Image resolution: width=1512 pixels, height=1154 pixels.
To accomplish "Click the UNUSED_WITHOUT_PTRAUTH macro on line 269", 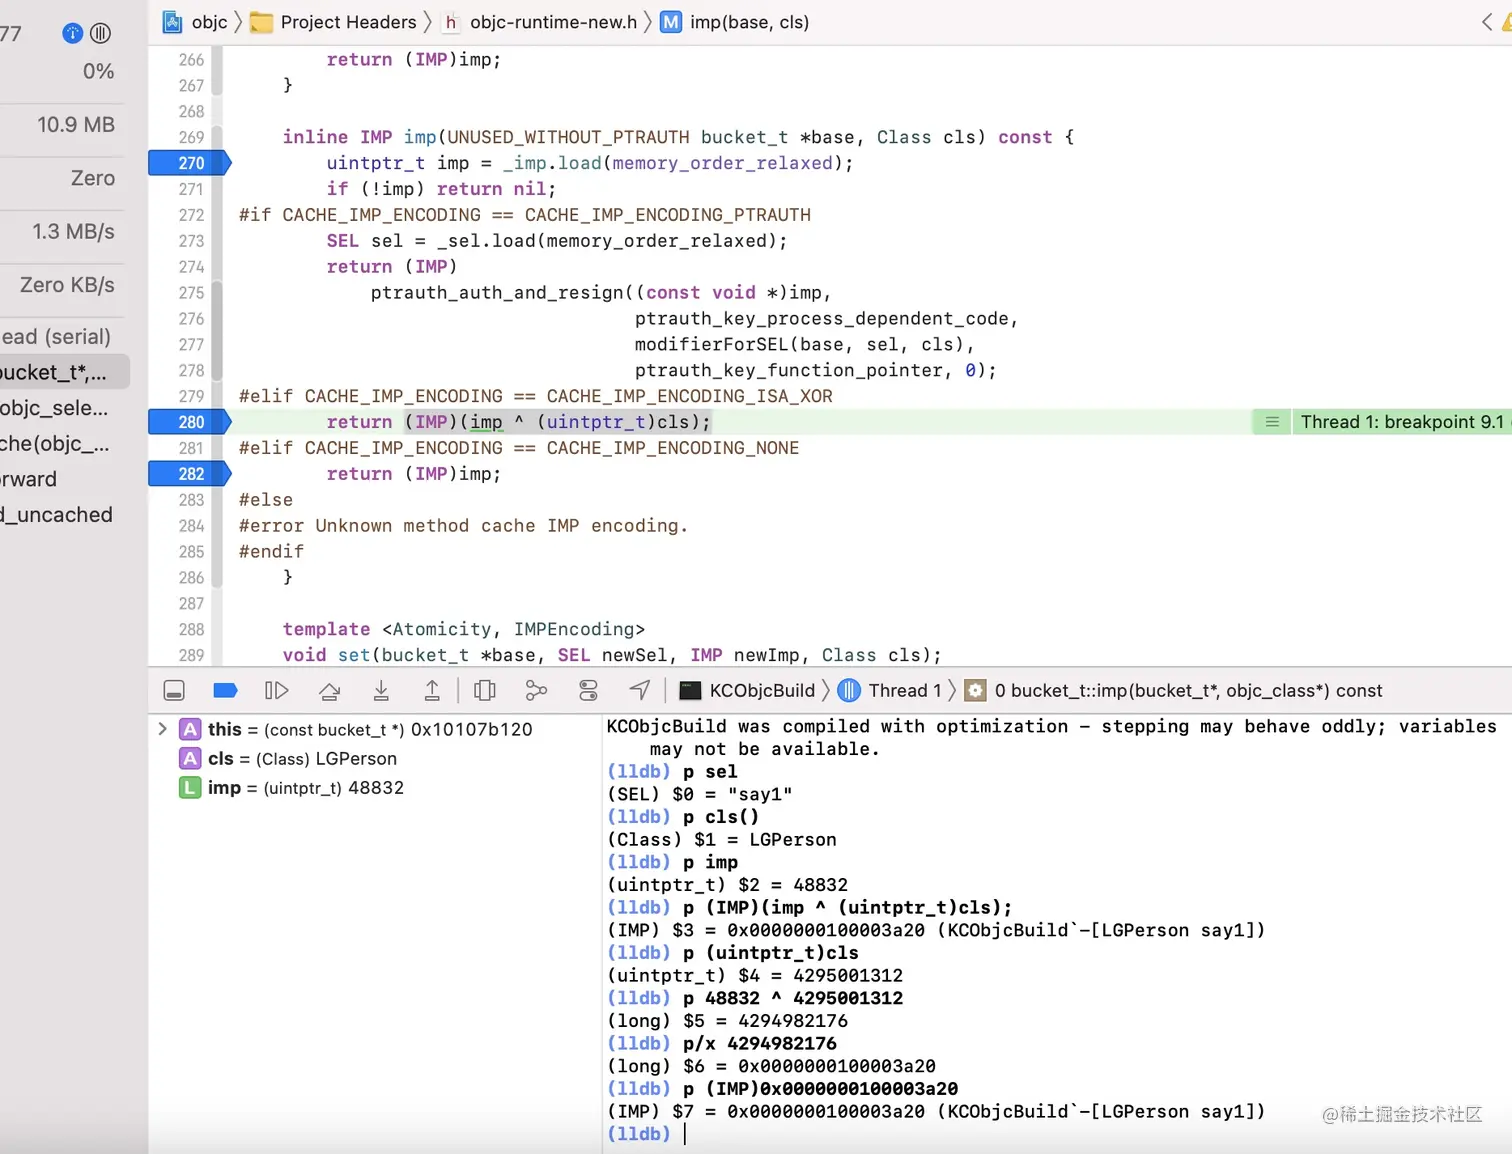I will point(568,137).
